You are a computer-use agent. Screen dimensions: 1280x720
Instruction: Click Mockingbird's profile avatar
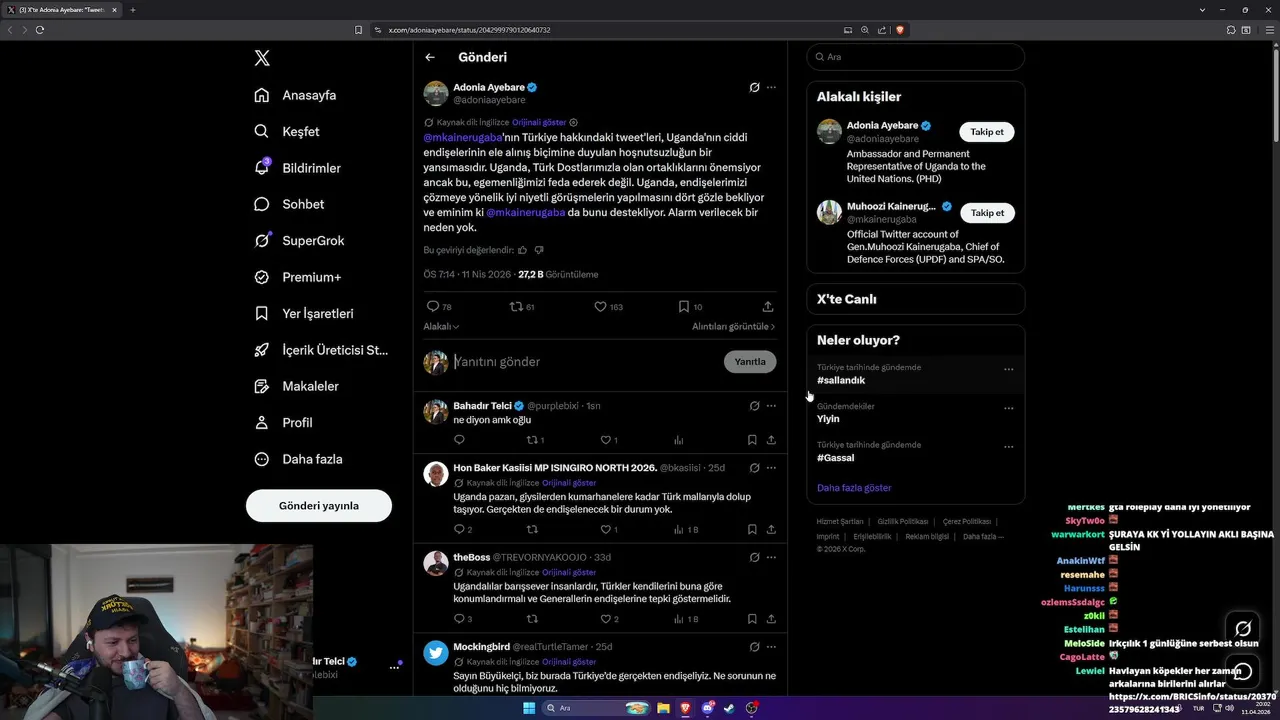(x=435, y=653)
